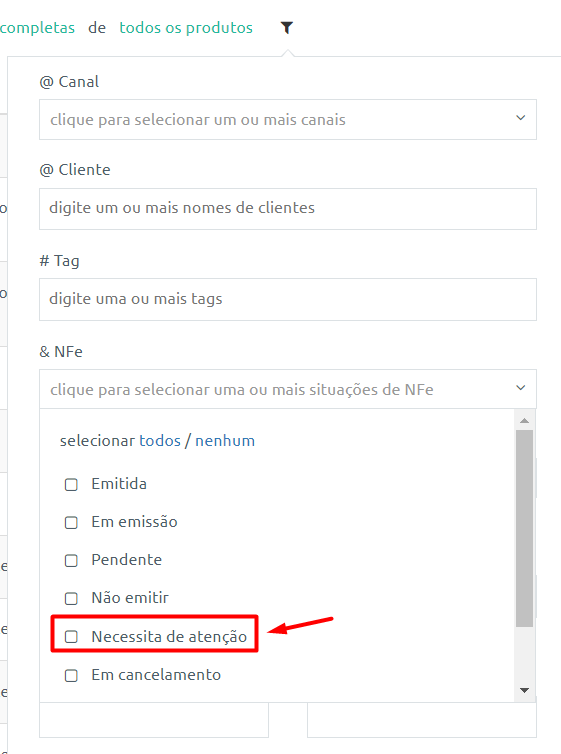Viewport: 561px width, 754px height.
Task: Toggle the Em emissão checkbox
Action: (x=71, y=522)
